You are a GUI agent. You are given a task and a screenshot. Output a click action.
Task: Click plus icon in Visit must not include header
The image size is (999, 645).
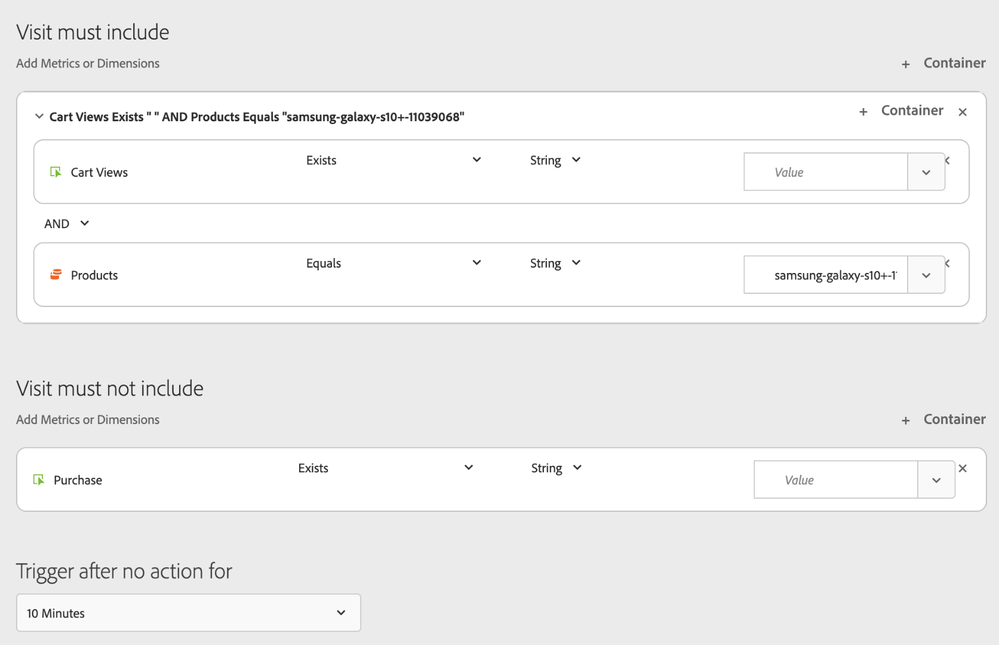[x=905, y=420]
